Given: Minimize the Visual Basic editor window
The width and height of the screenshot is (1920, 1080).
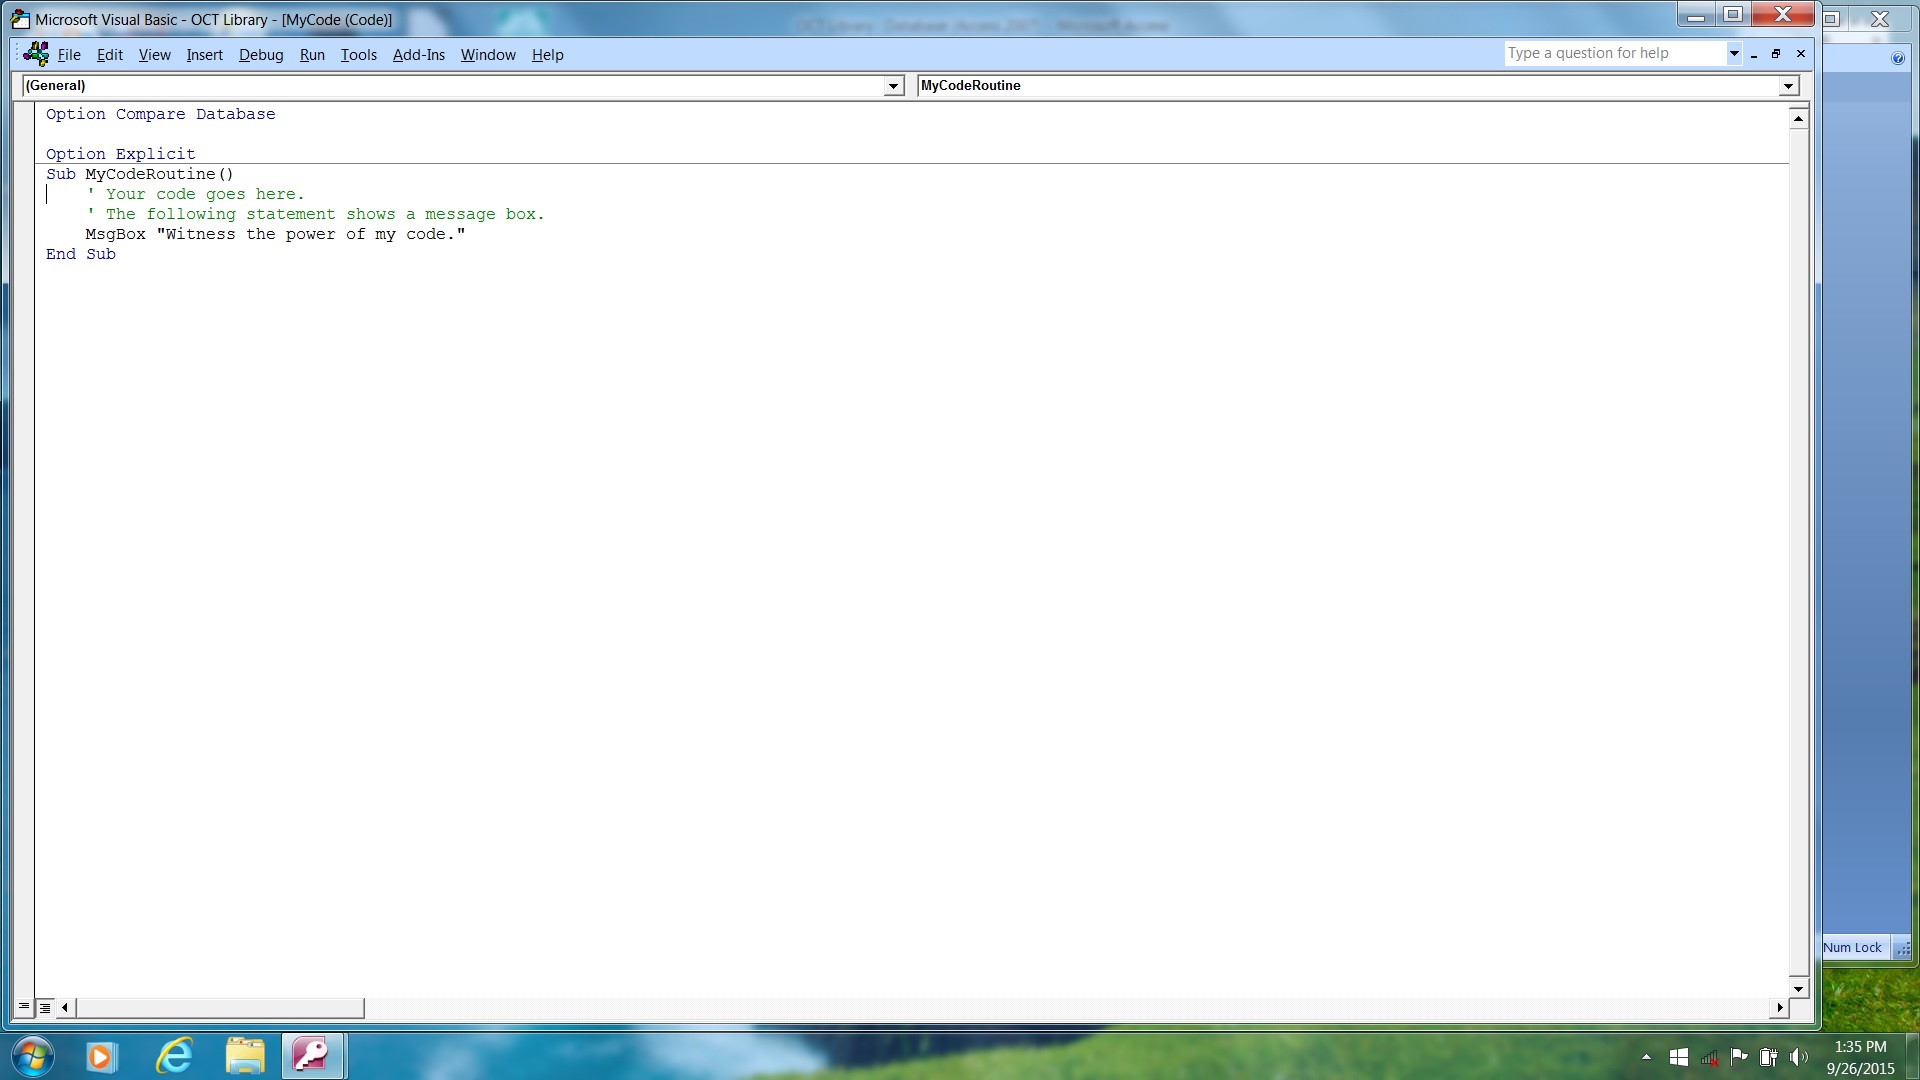Looking at the screenshot, I should click(x=1696, y=14).
